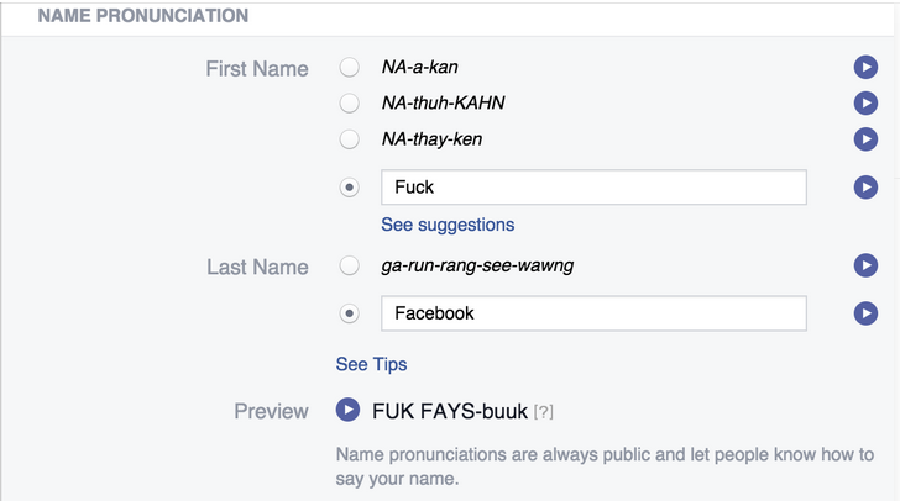
Task: Select the NA-thuh-KAHN radio option
Action: tap(349, 103)
